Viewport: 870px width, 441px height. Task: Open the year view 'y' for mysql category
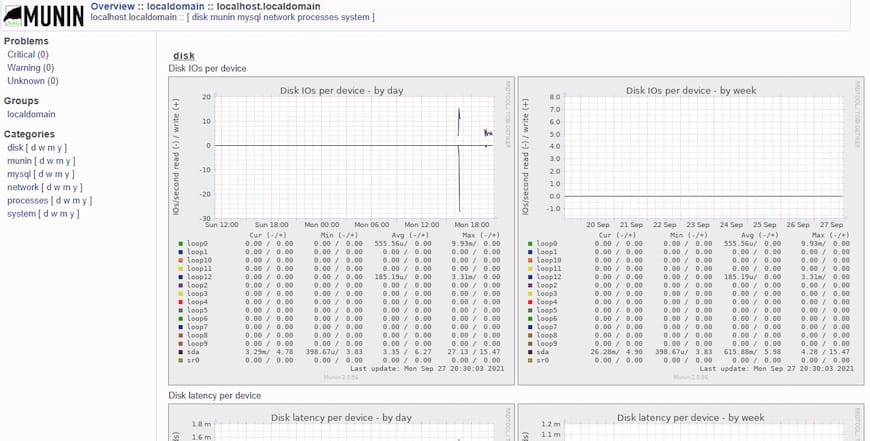[x=67, y=174]
